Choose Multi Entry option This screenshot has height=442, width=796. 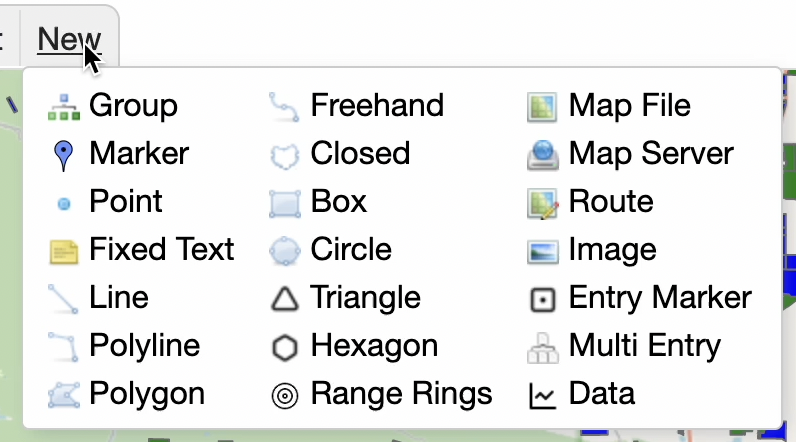(x=644, y=346)
